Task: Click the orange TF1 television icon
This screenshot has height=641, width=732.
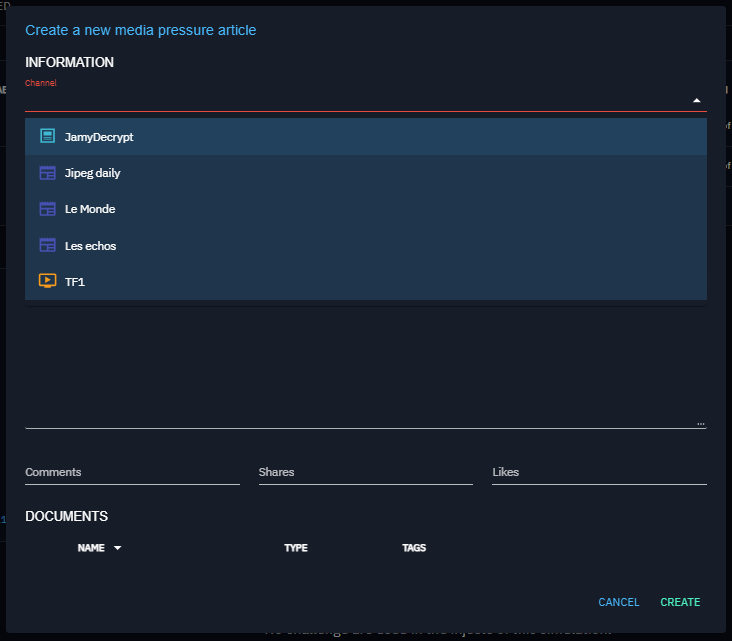Action: (x=47, y=281)
